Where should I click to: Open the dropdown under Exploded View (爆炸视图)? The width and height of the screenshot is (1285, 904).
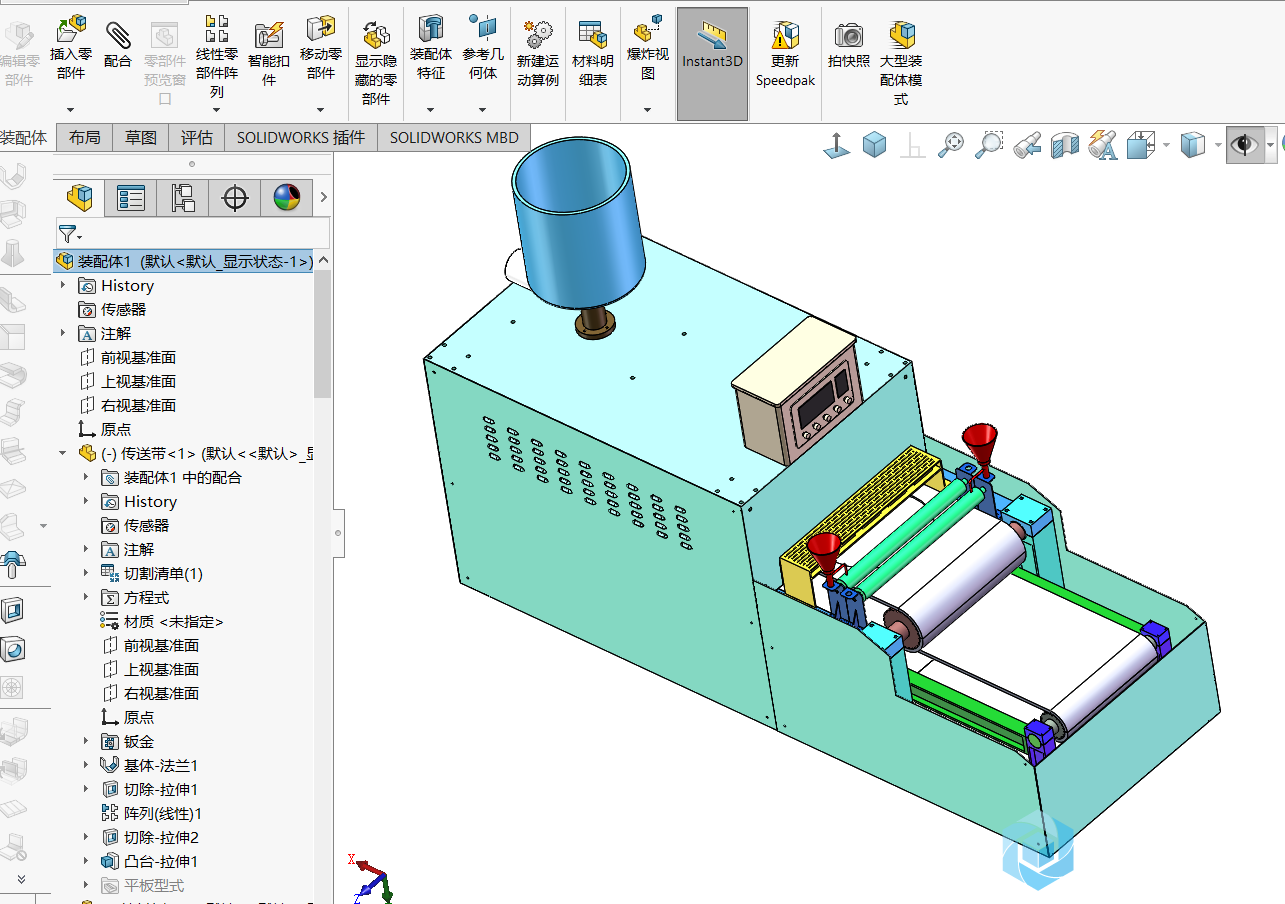(648, 110)
